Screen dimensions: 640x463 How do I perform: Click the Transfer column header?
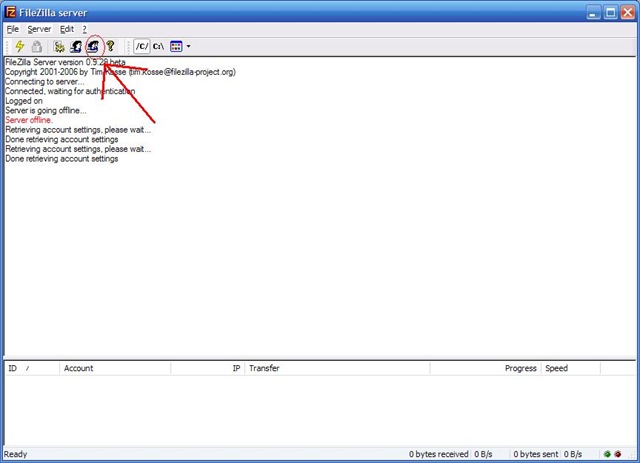pos(337,368)
